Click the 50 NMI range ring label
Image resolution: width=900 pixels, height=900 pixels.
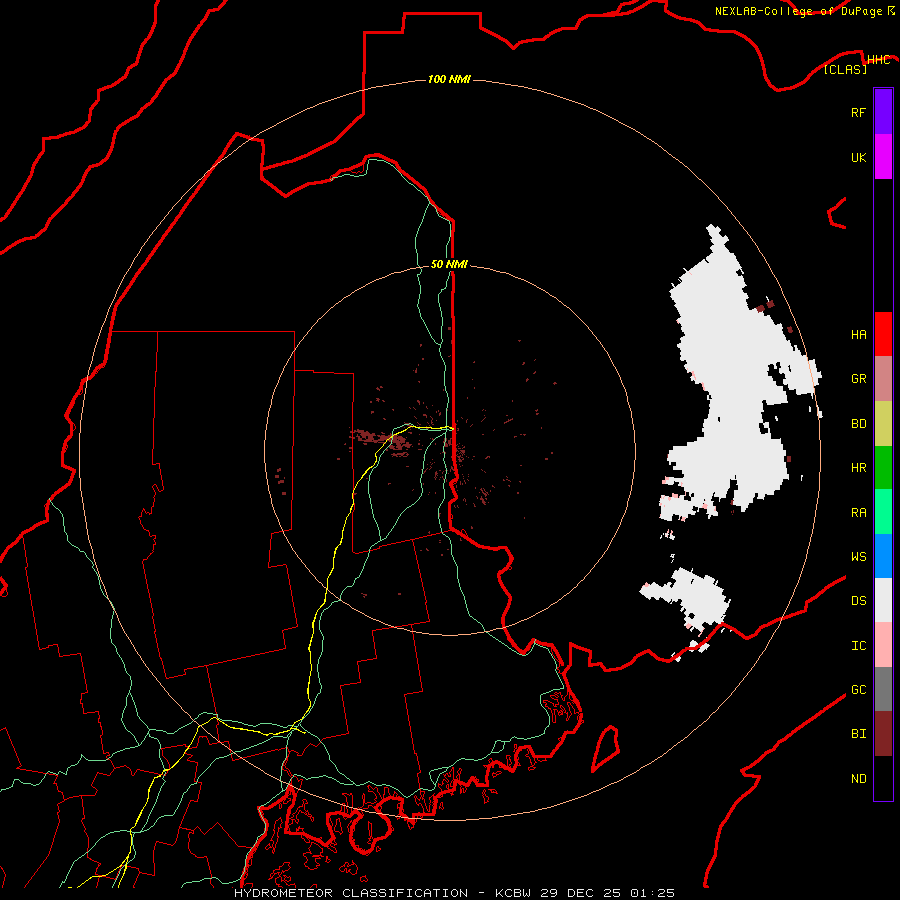coord(449,264)
